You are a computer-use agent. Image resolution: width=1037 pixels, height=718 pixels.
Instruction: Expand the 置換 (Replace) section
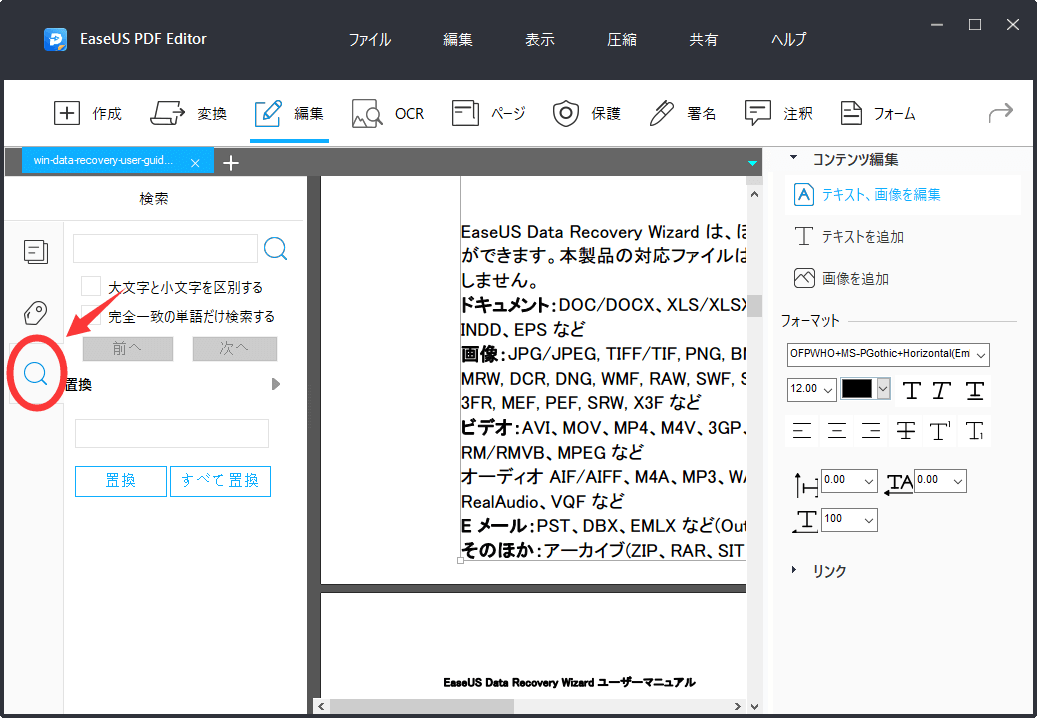click(276, 383)
